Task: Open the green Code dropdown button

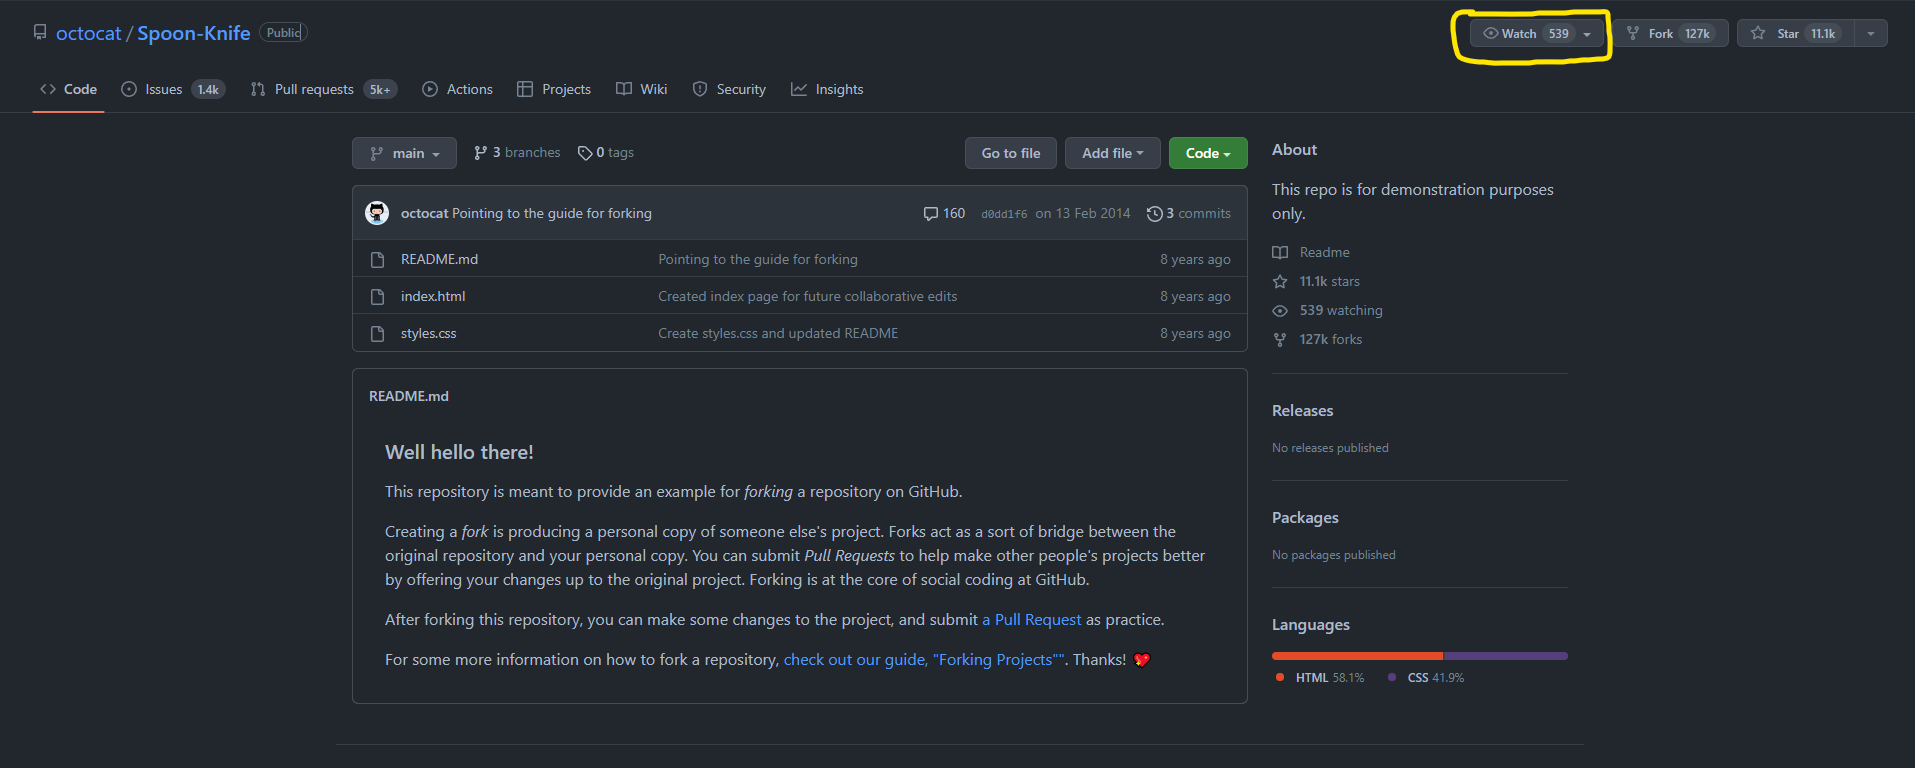Action: (x=1208, y=153)
